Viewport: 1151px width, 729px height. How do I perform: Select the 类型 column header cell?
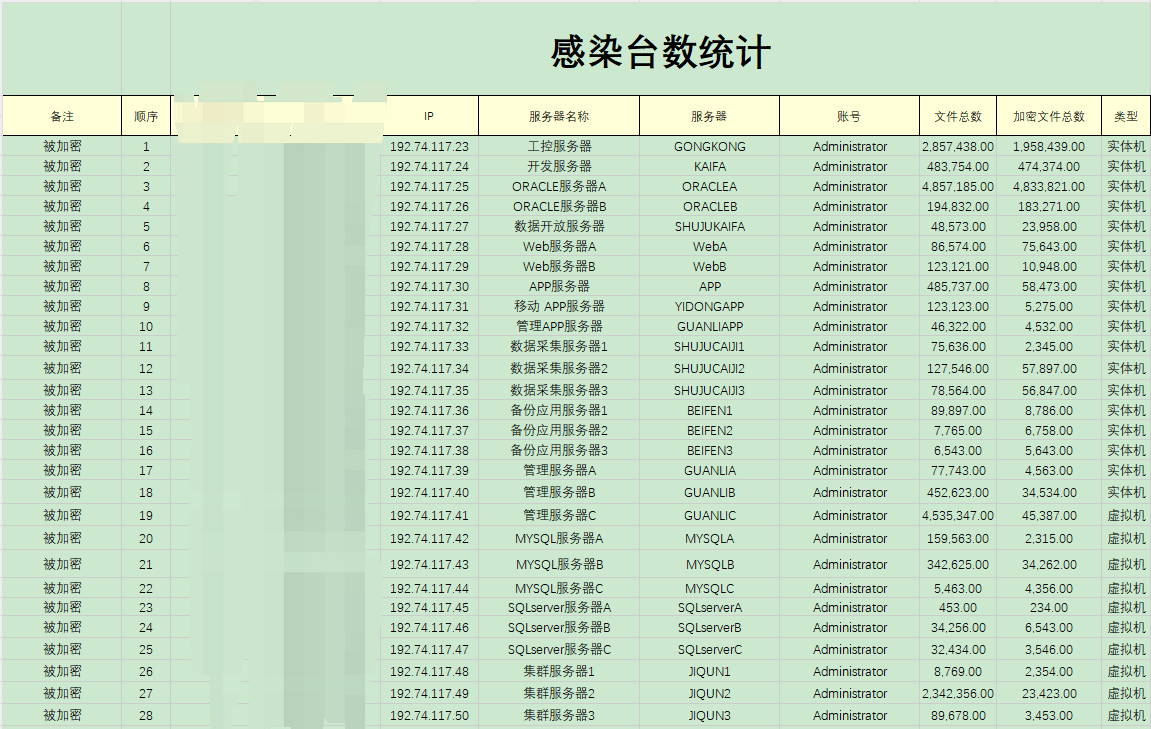point(1125,116)
